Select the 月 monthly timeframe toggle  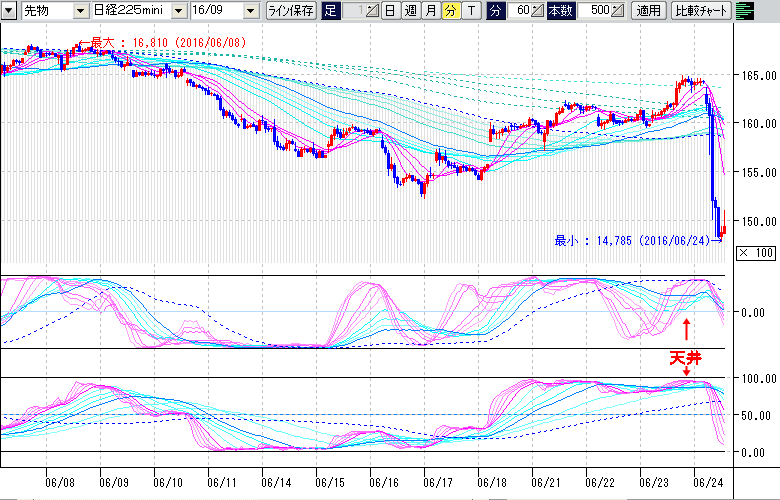[x=431, y=10]
